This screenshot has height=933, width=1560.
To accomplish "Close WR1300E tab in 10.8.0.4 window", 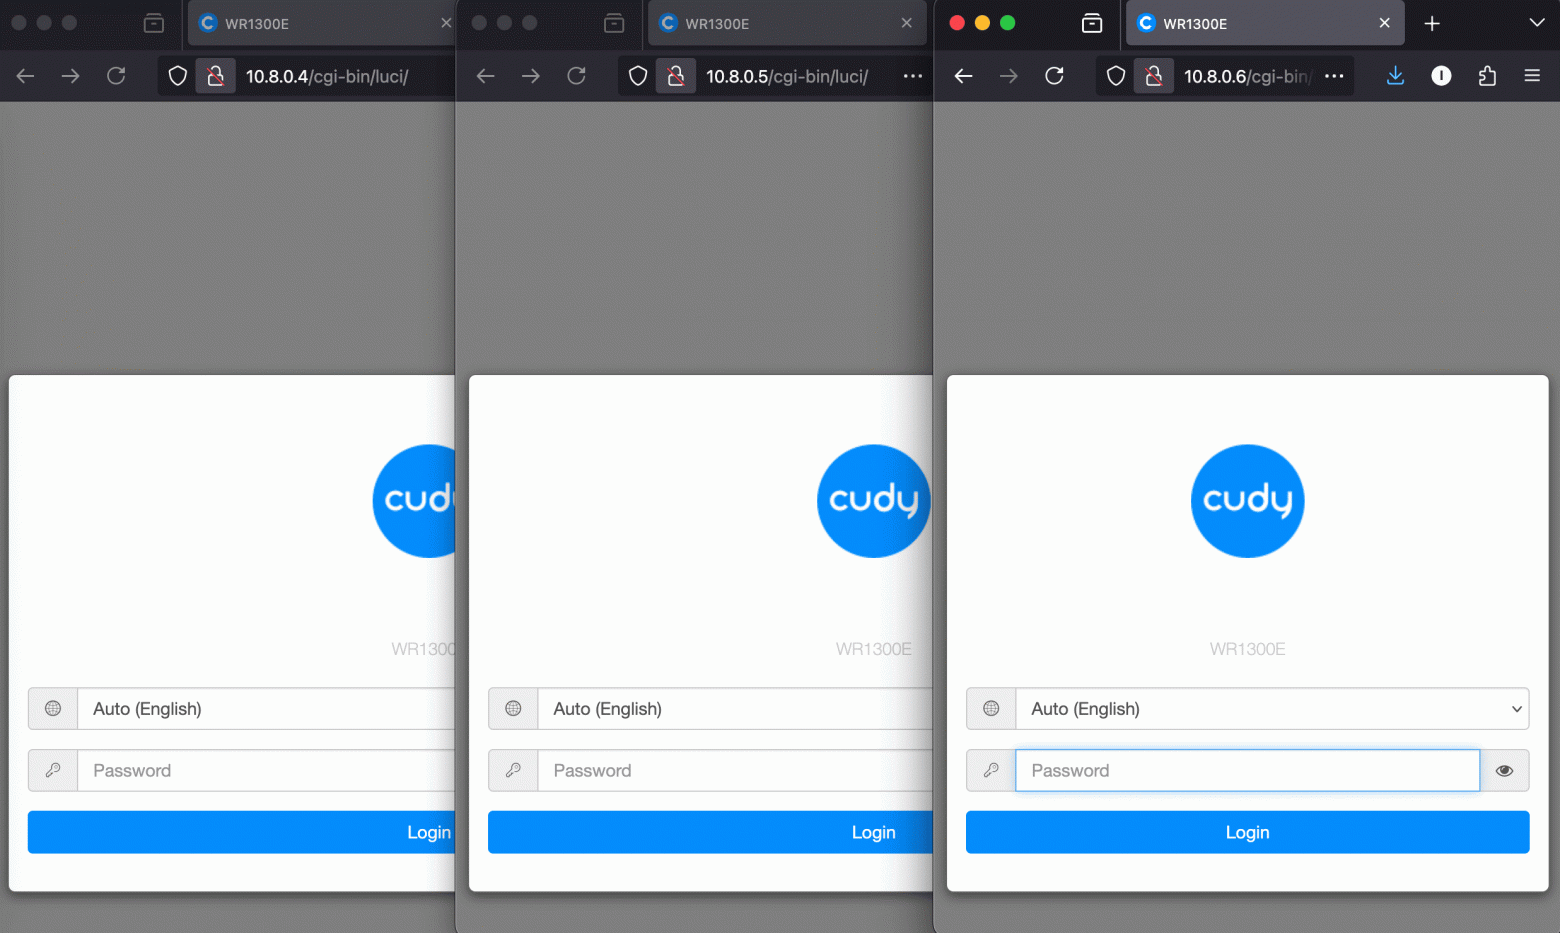I will tap(446, 23).
